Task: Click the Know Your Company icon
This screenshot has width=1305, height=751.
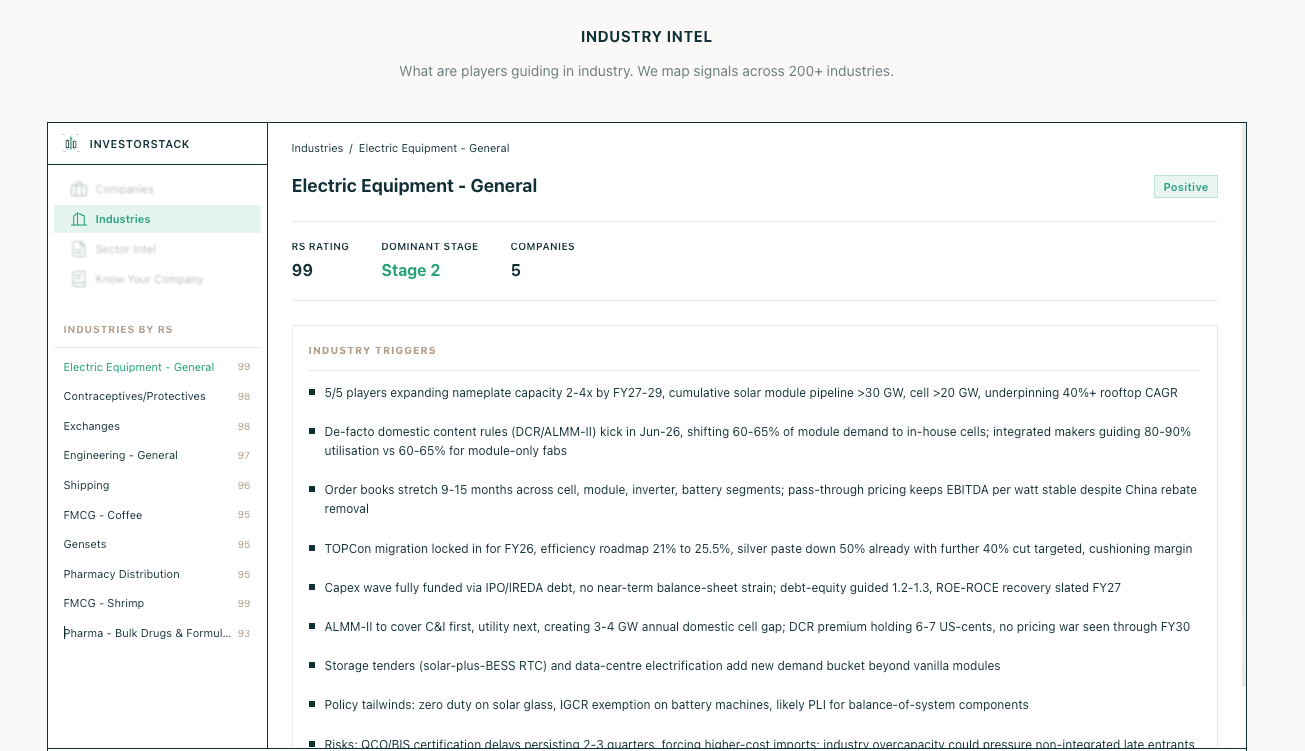Action: click(79, 279)
